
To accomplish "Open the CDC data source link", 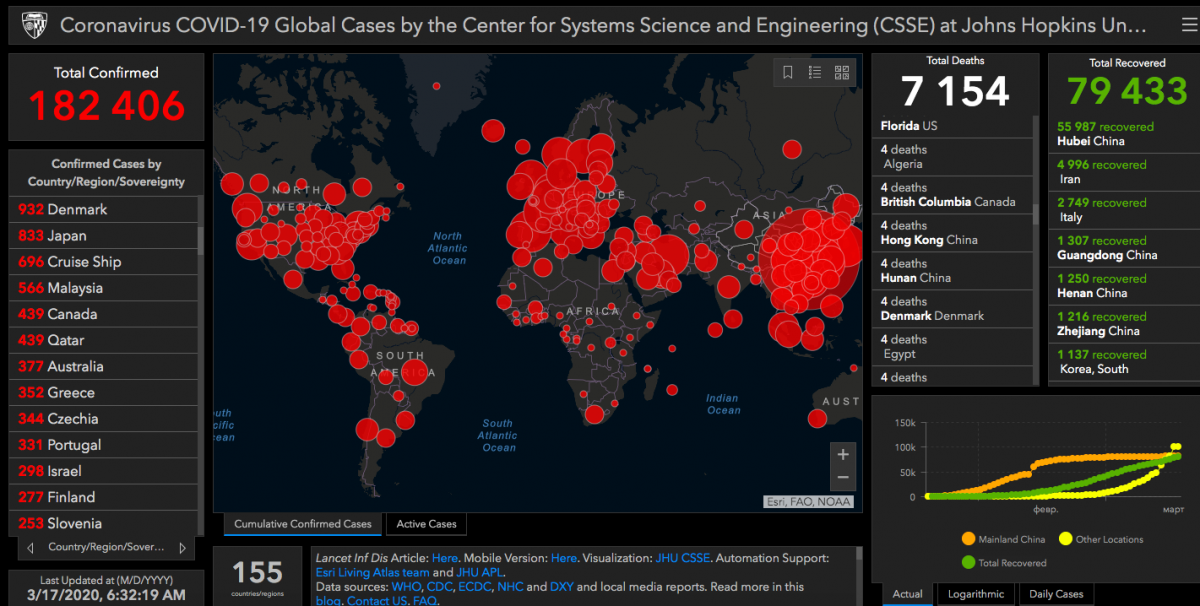I will 440,587.
